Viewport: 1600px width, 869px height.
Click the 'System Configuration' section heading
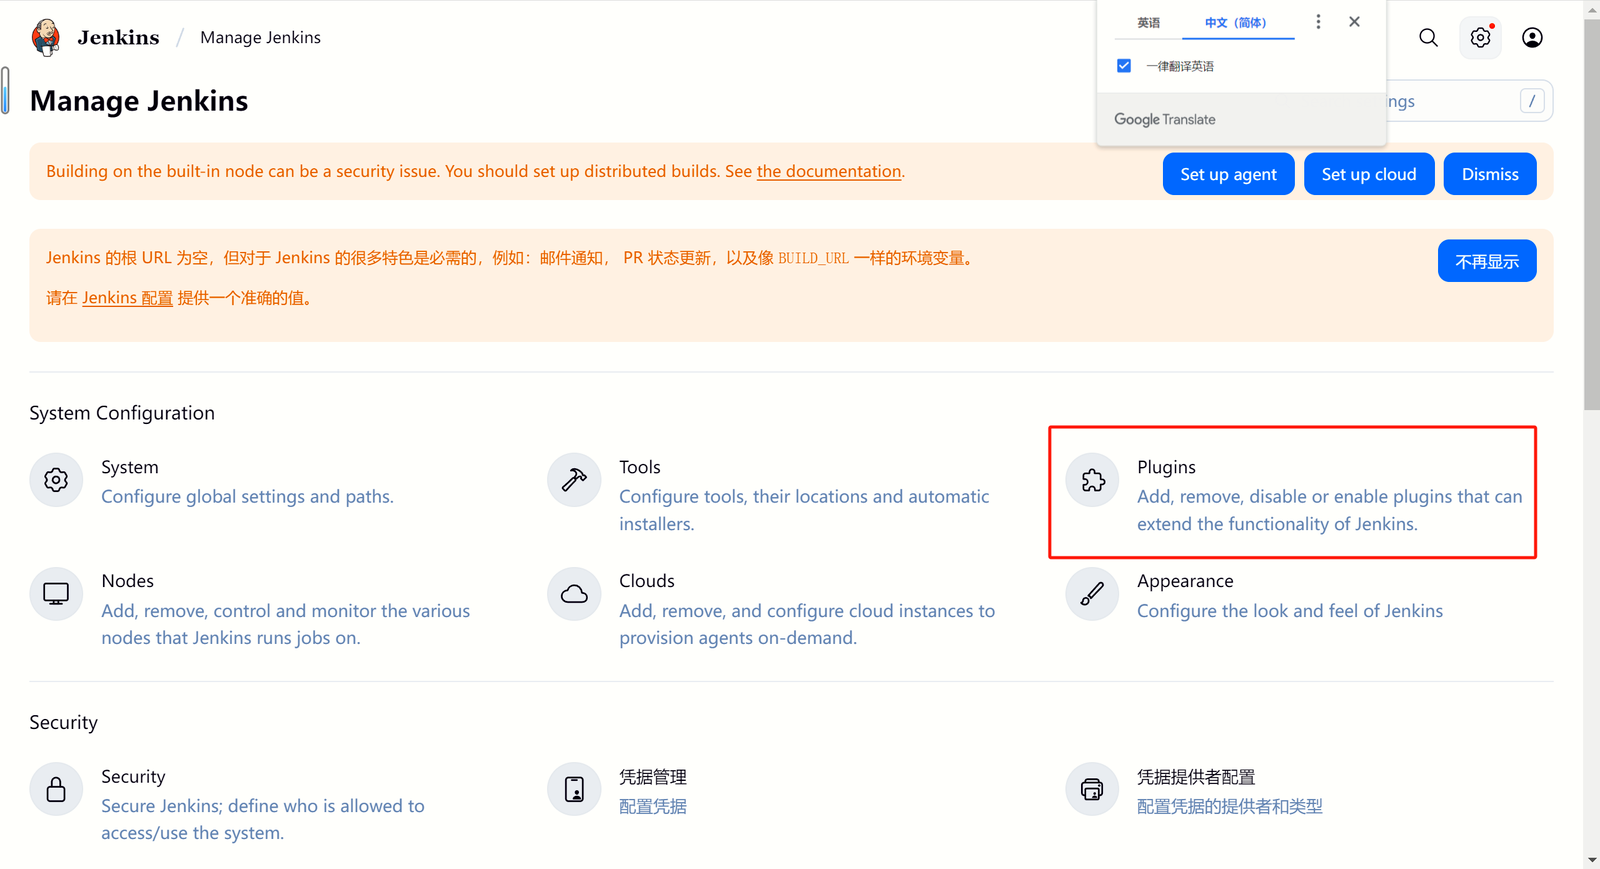coord(122,413)
